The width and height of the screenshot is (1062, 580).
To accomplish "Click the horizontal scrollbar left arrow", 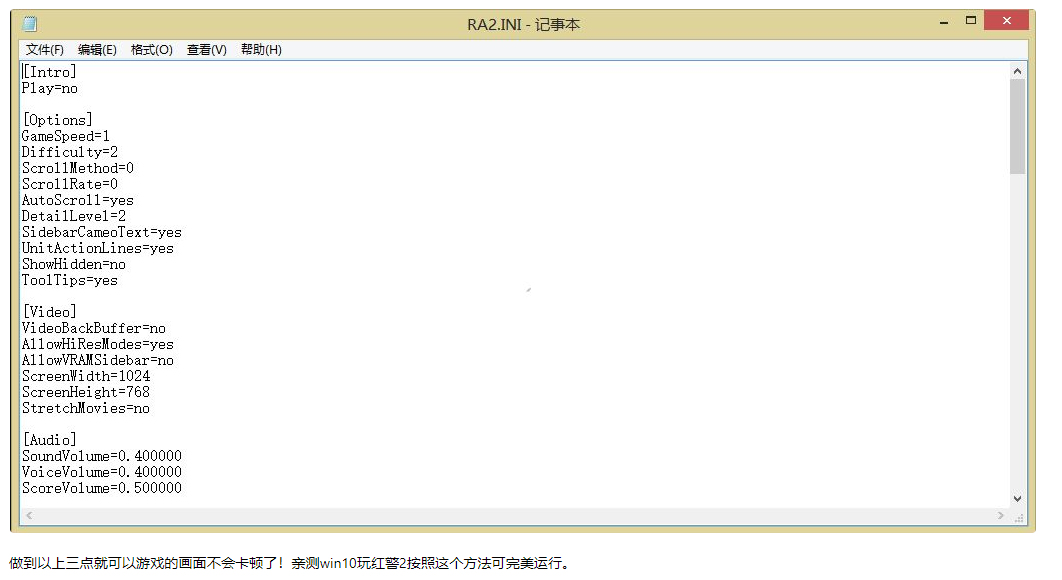I will [x=27, y=514].
